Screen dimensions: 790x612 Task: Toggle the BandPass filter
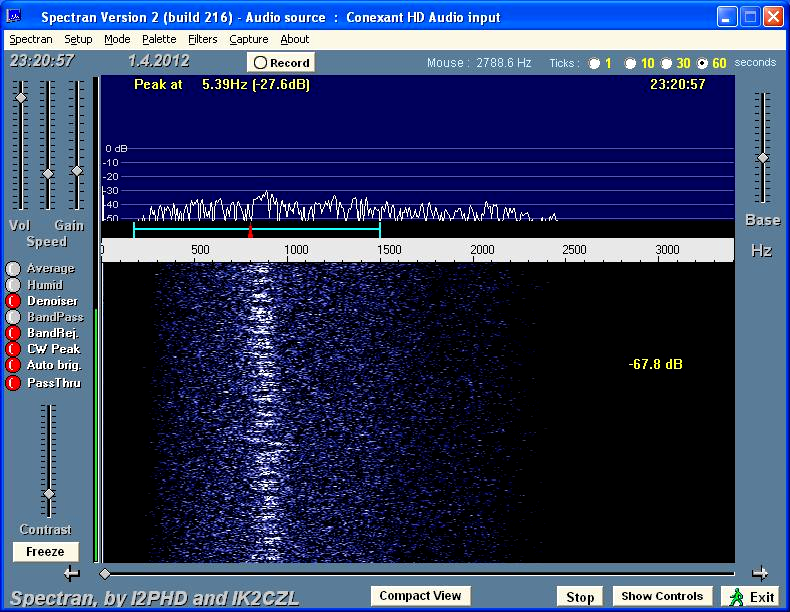[x=13, y=317]
